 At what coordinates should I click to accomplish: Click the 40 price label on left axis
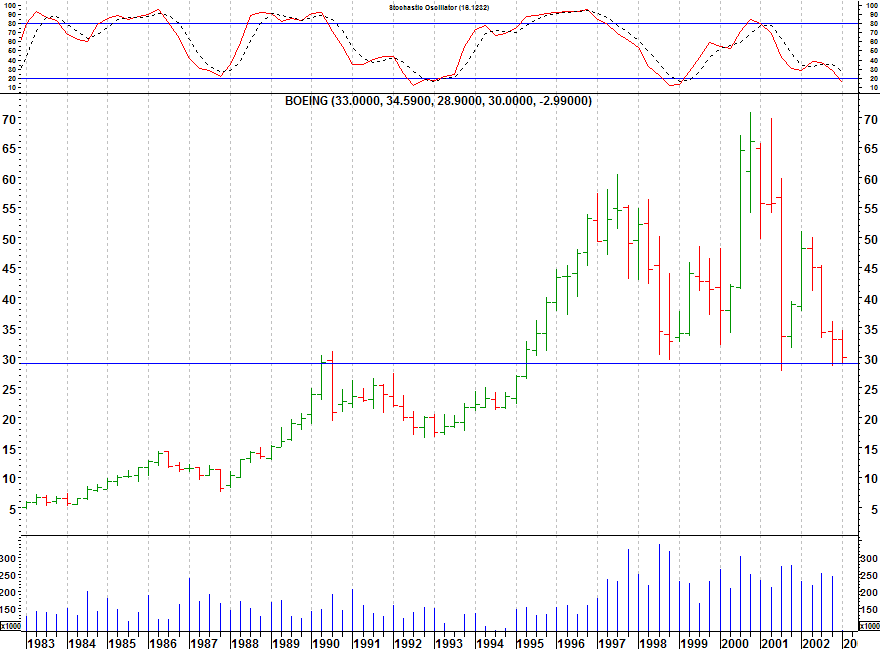coord(8,299)
